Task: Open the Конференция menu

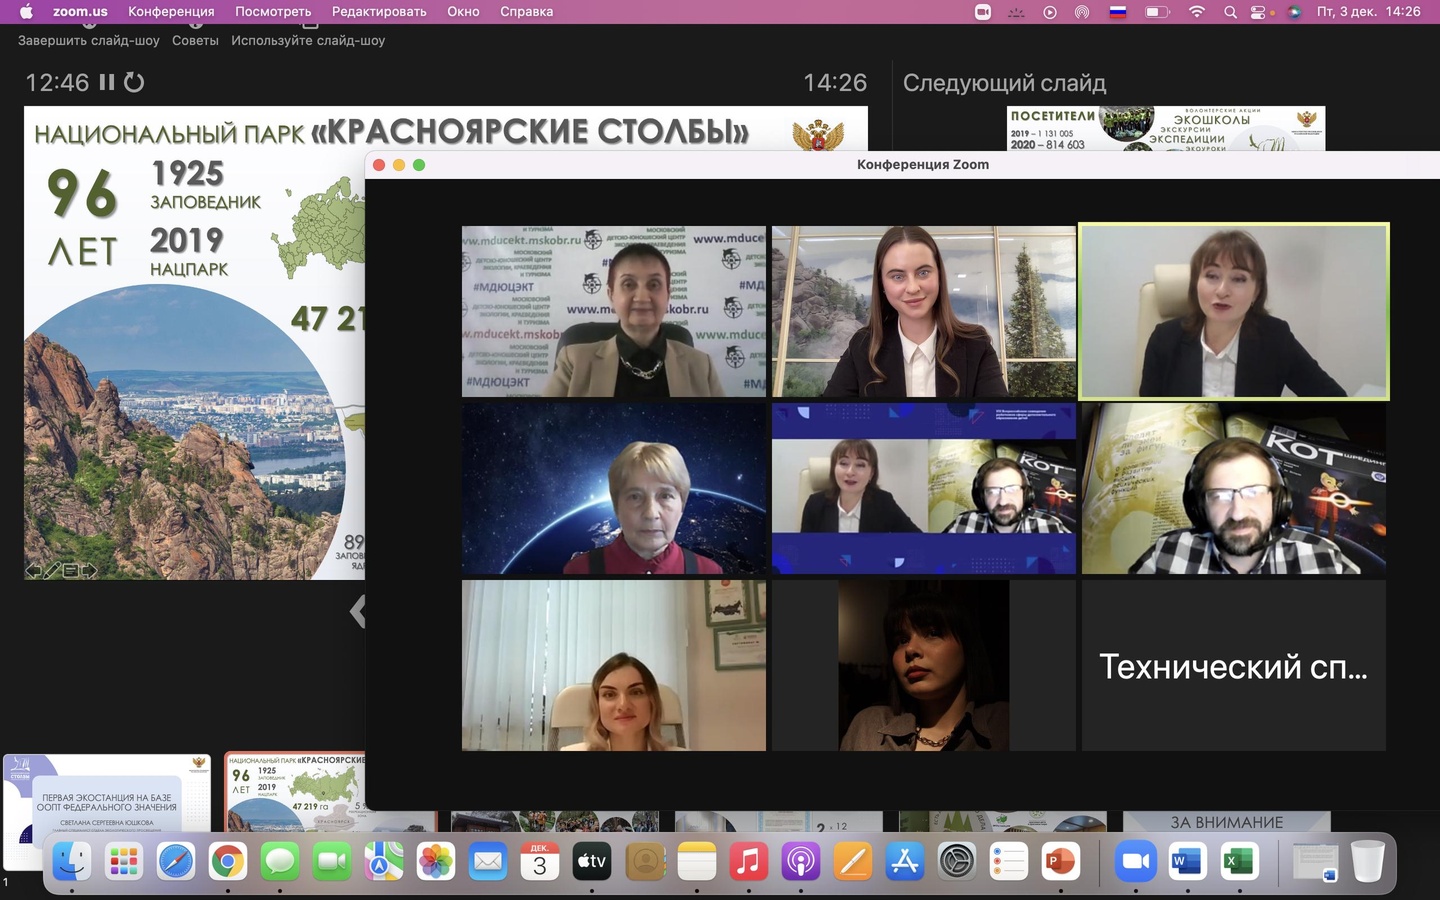Action: pos(171,12)
